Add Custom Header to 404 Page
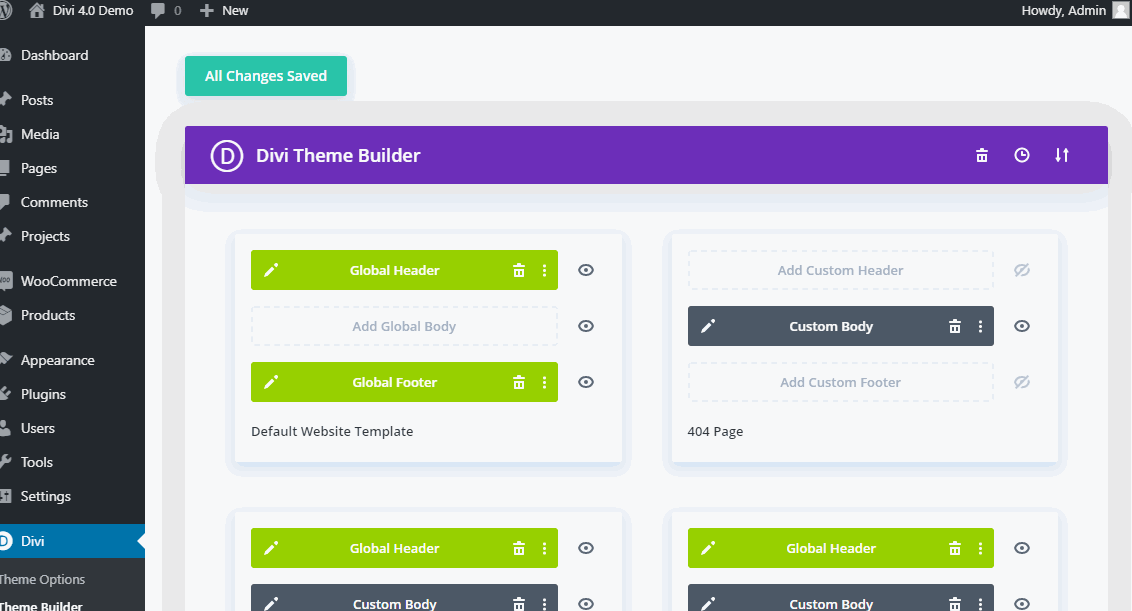Image resolution: width=1132 pixels, height=611 pixels. [840, 270]
